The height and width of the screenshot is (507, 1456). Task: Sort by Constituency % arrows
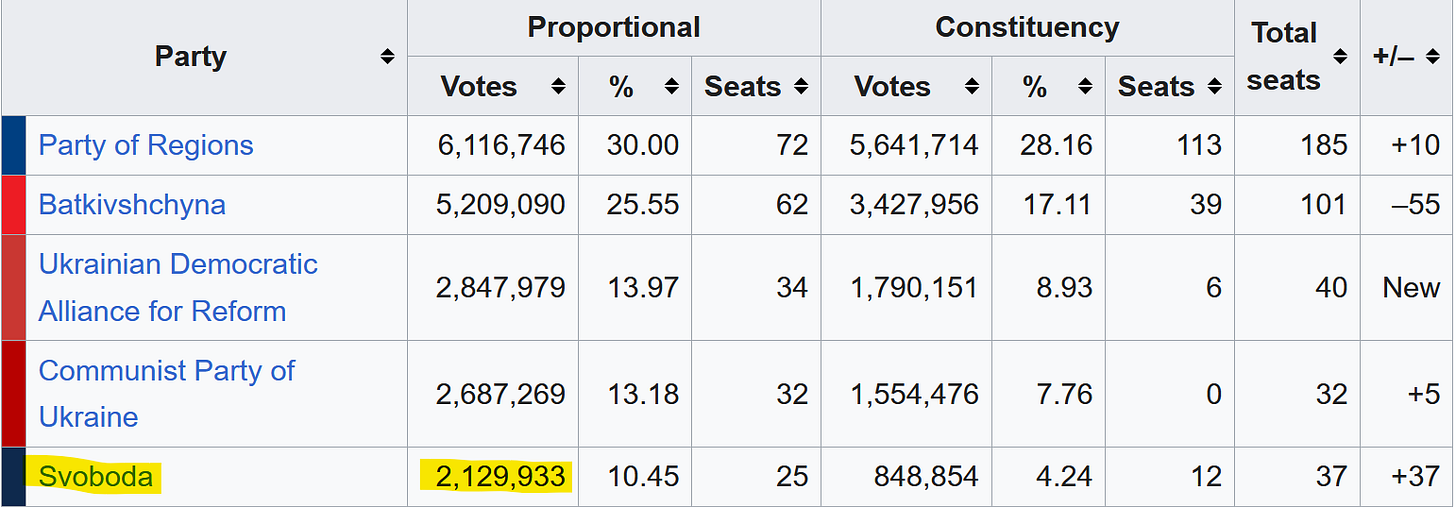point(1085,86)
